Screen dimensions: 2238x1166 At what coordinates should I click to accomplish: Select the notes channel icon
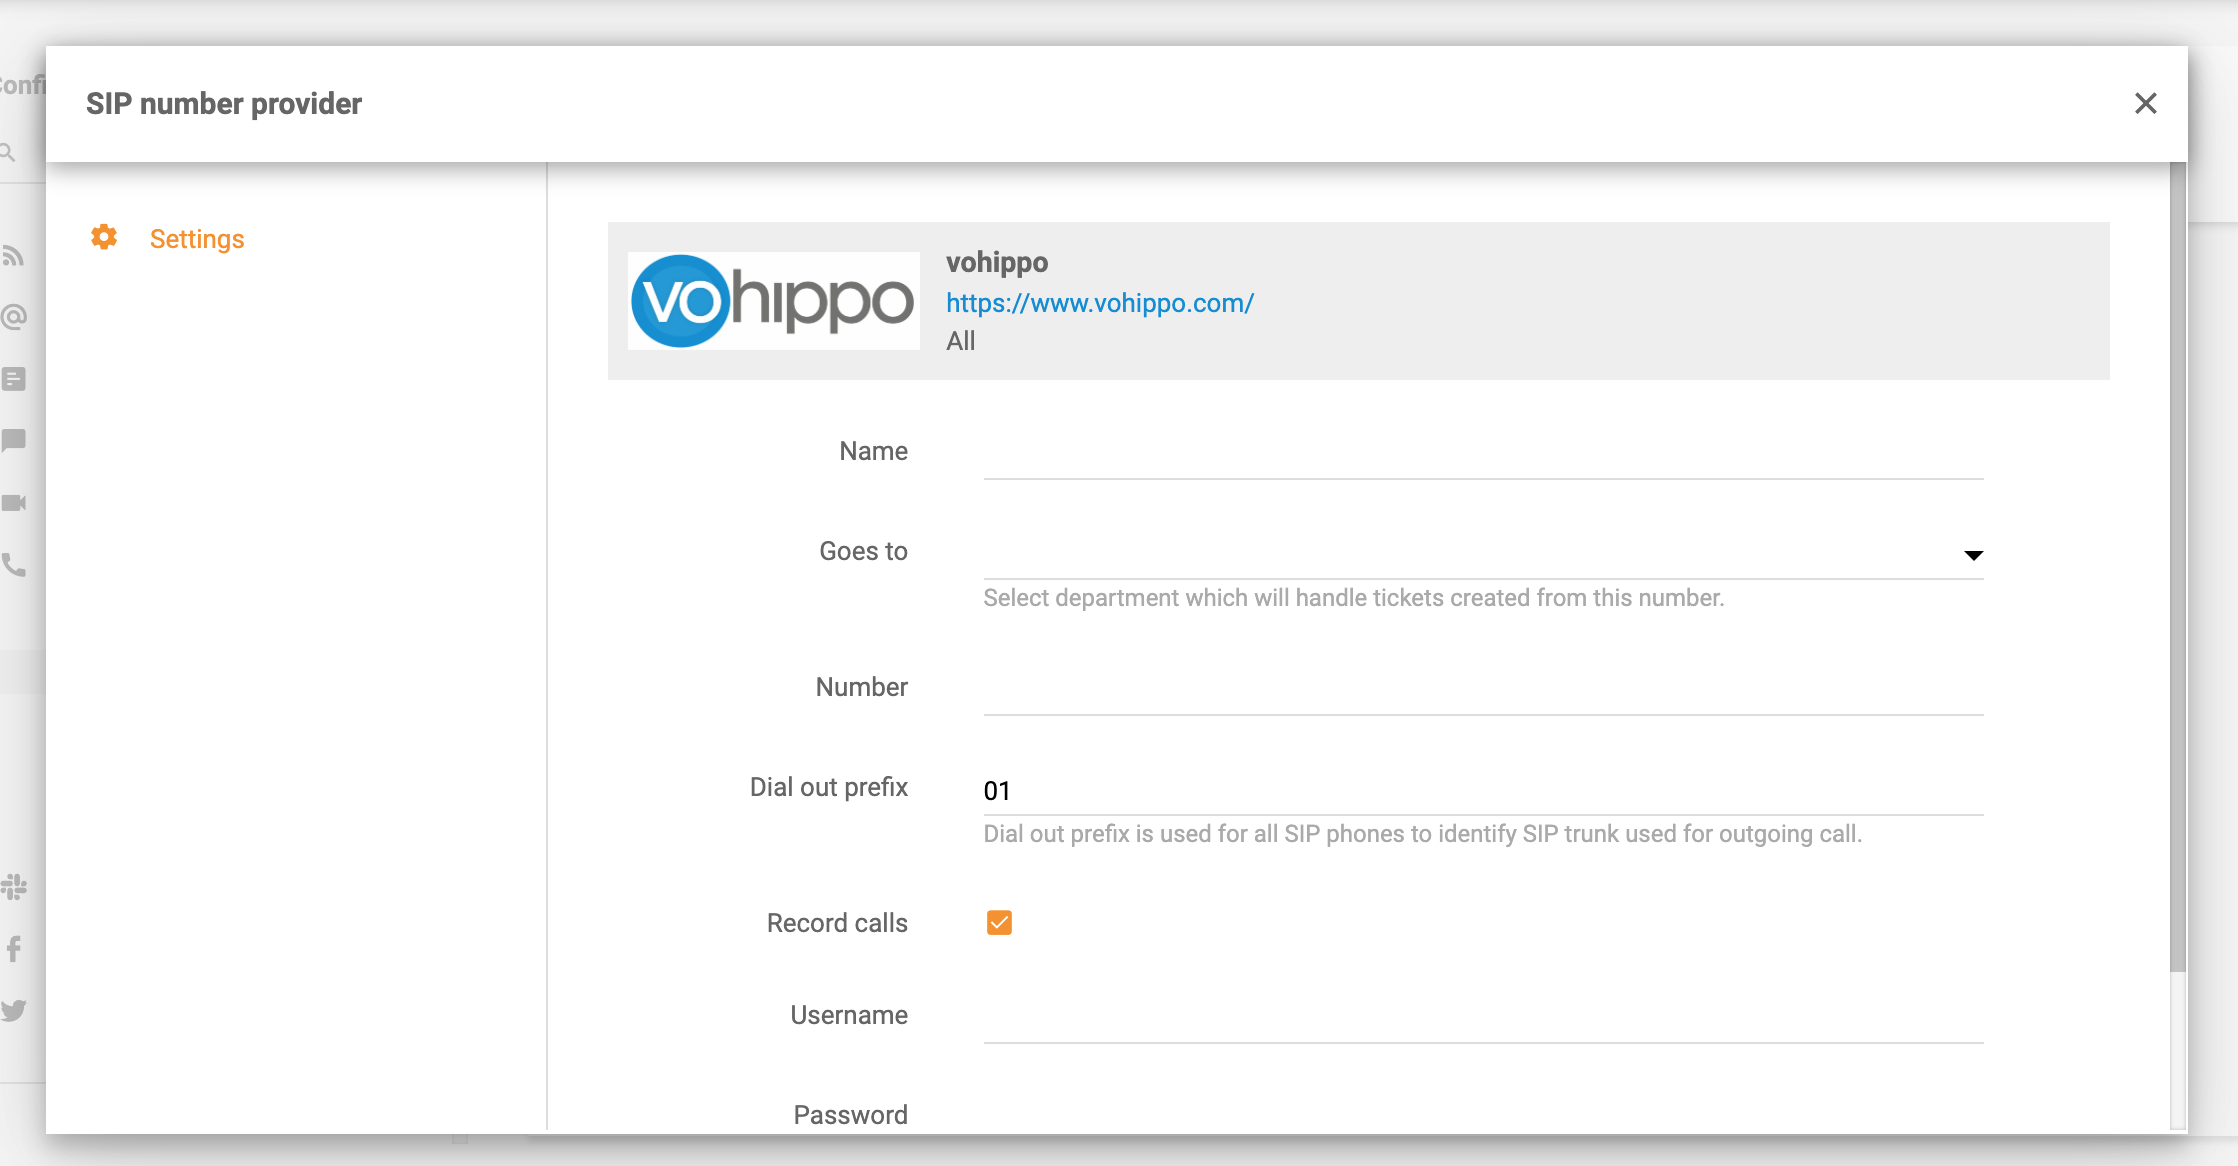13,379
